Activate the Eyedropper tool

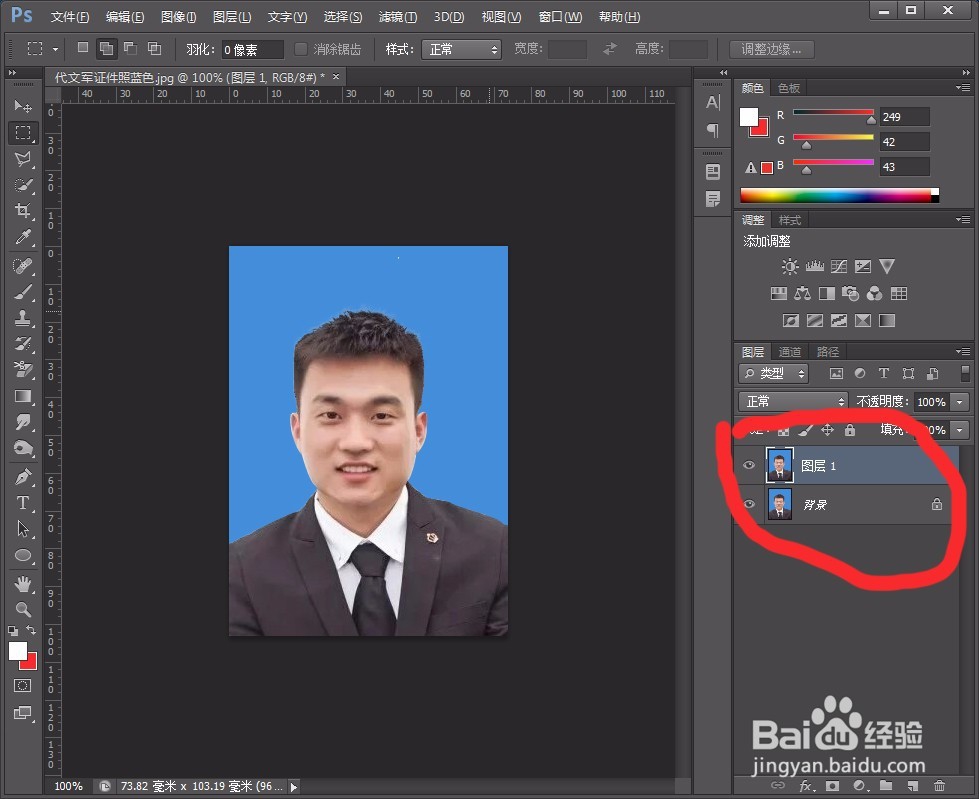[24, 238]
